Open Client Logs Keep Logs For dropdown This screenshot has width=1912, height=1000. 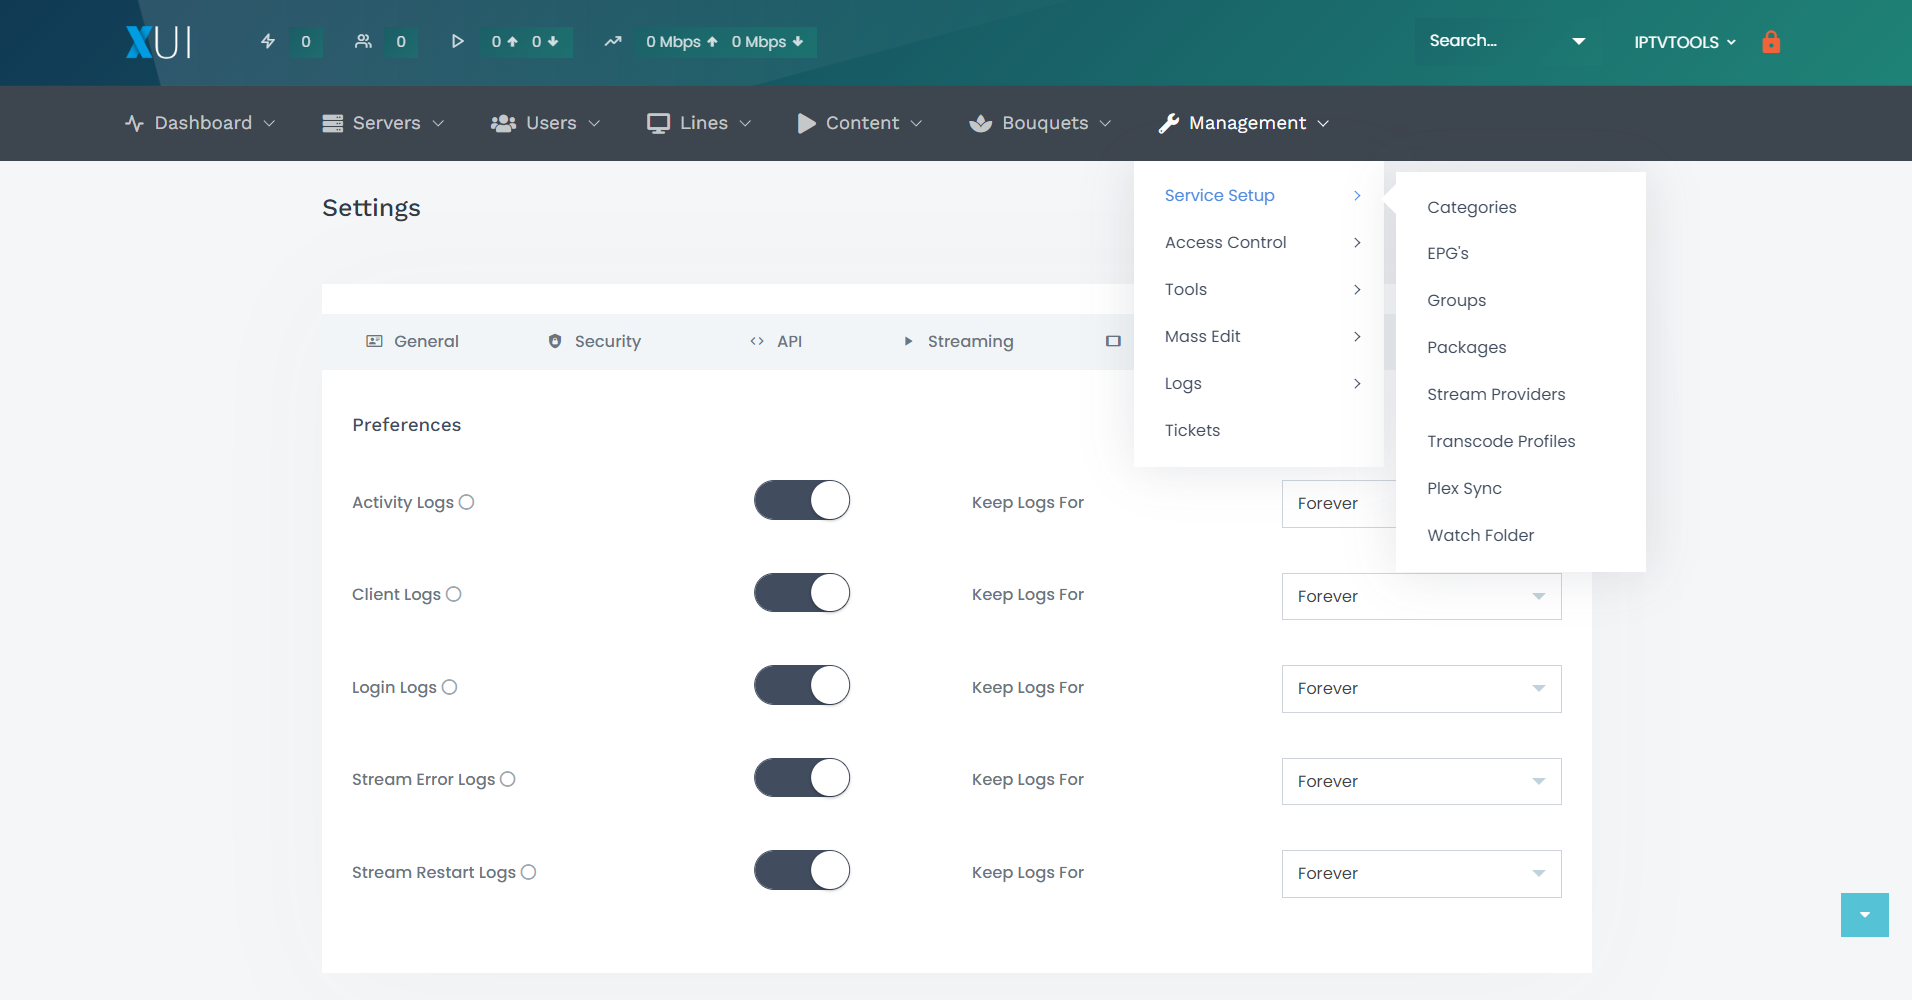click(1421, 596)
